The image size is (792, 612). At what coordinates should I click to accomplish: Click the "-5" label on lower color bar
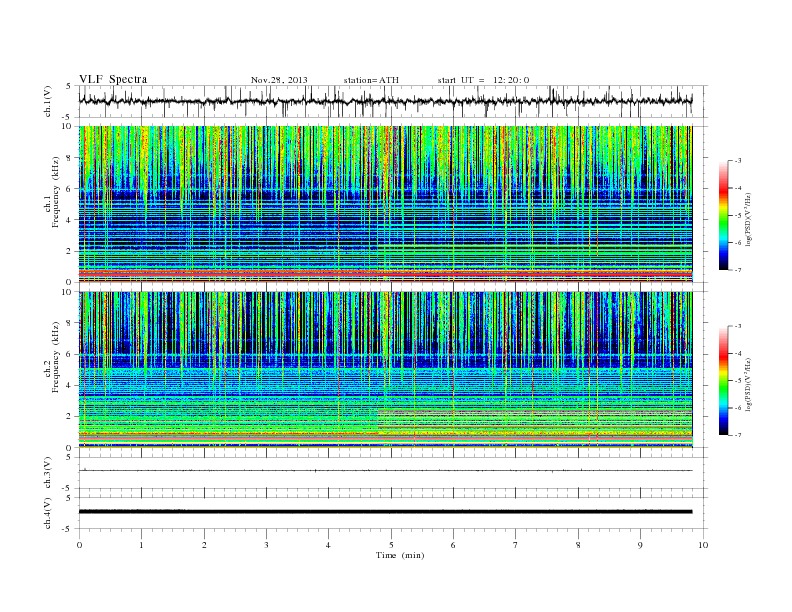click(738, 381)
